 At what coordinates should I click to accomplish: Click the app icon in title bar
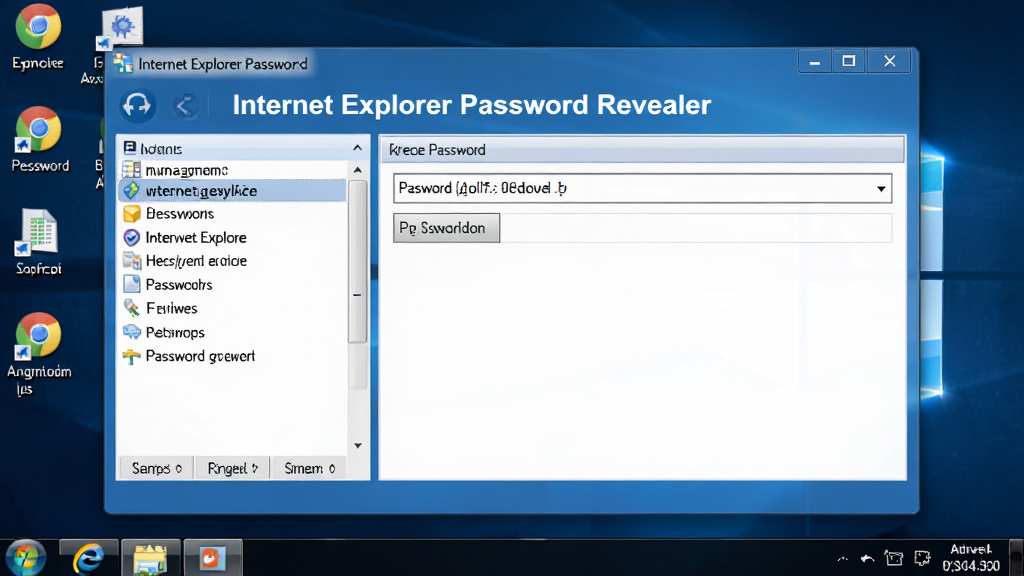click(123, 63)
